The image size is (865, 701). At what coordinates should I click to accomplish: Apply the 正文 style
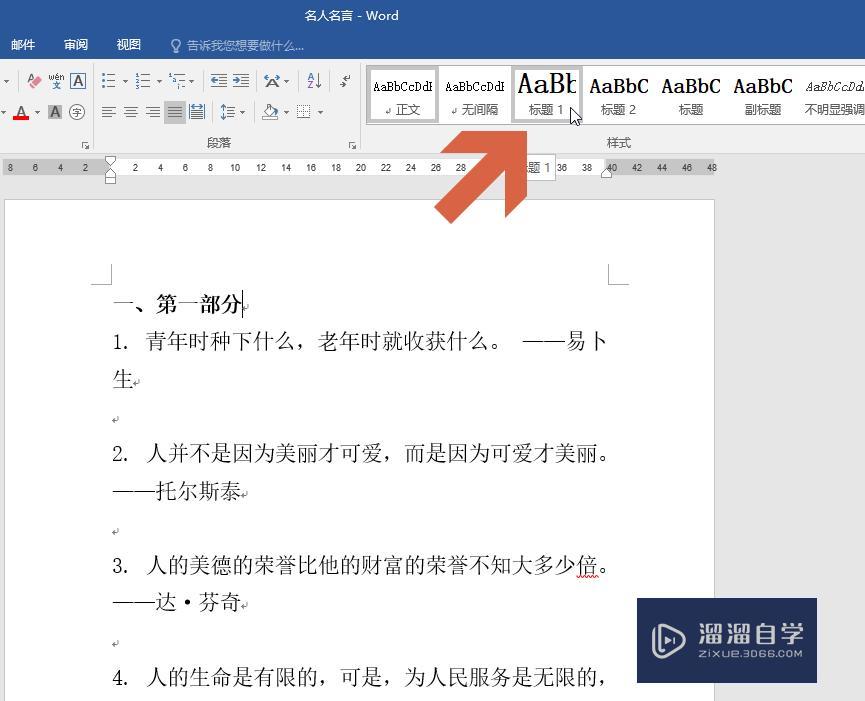click(x=403, y=95)
